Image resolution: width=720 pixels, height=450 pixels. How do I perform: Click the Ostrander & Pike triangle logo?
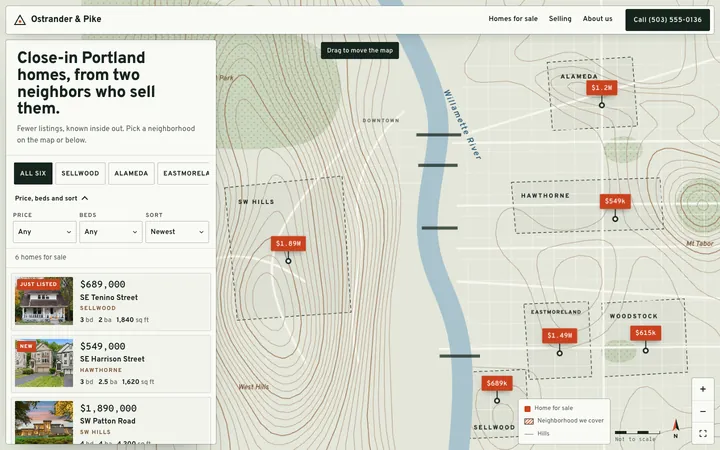coord(20,20)
